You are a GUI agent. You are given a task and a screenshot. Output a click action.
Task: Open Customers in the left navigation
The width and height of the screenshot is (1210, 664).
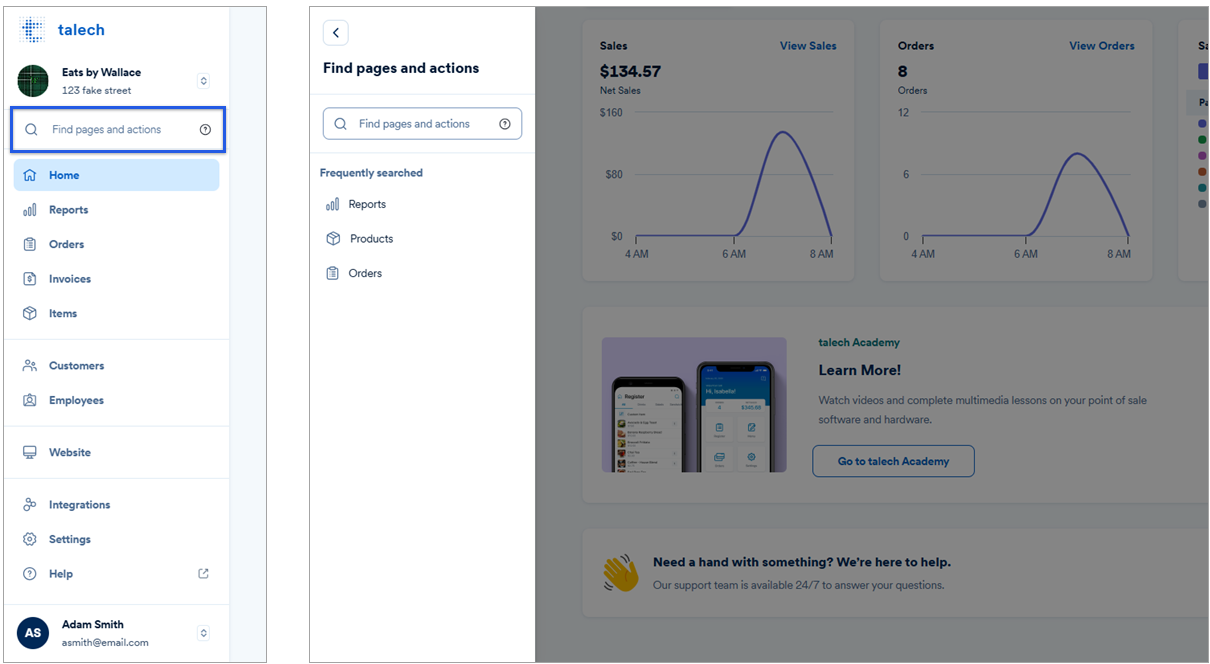click(76, 366)
